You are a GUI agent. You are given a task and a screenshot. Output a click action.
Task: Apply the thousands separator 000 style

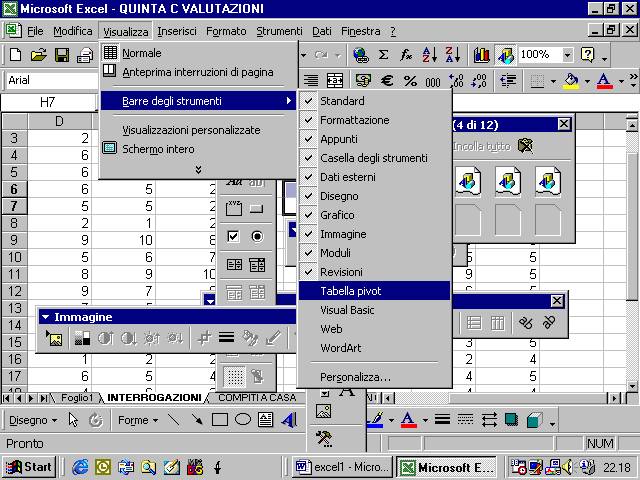click(433, 81)
